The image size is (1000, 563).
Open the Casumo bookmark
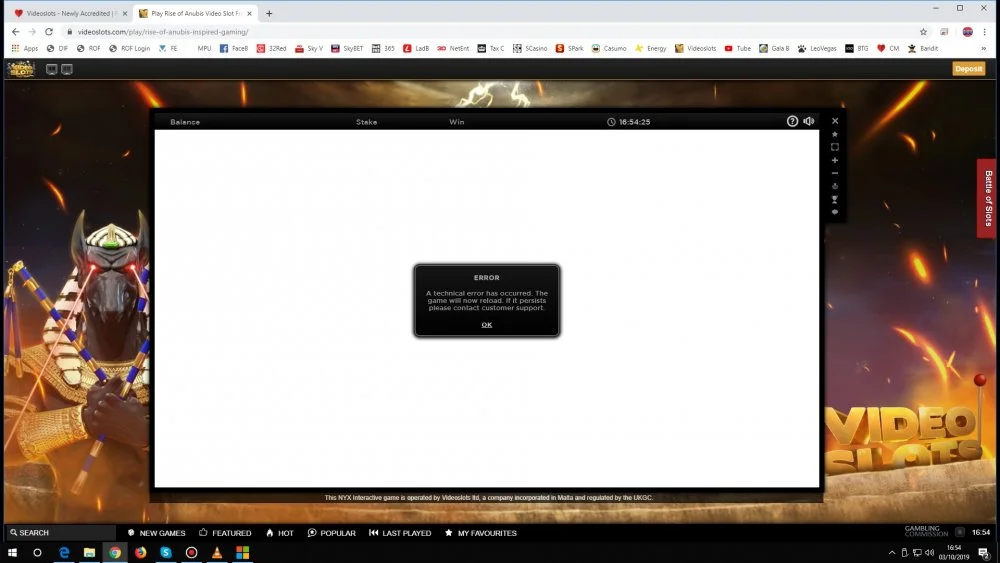(609, 48)
